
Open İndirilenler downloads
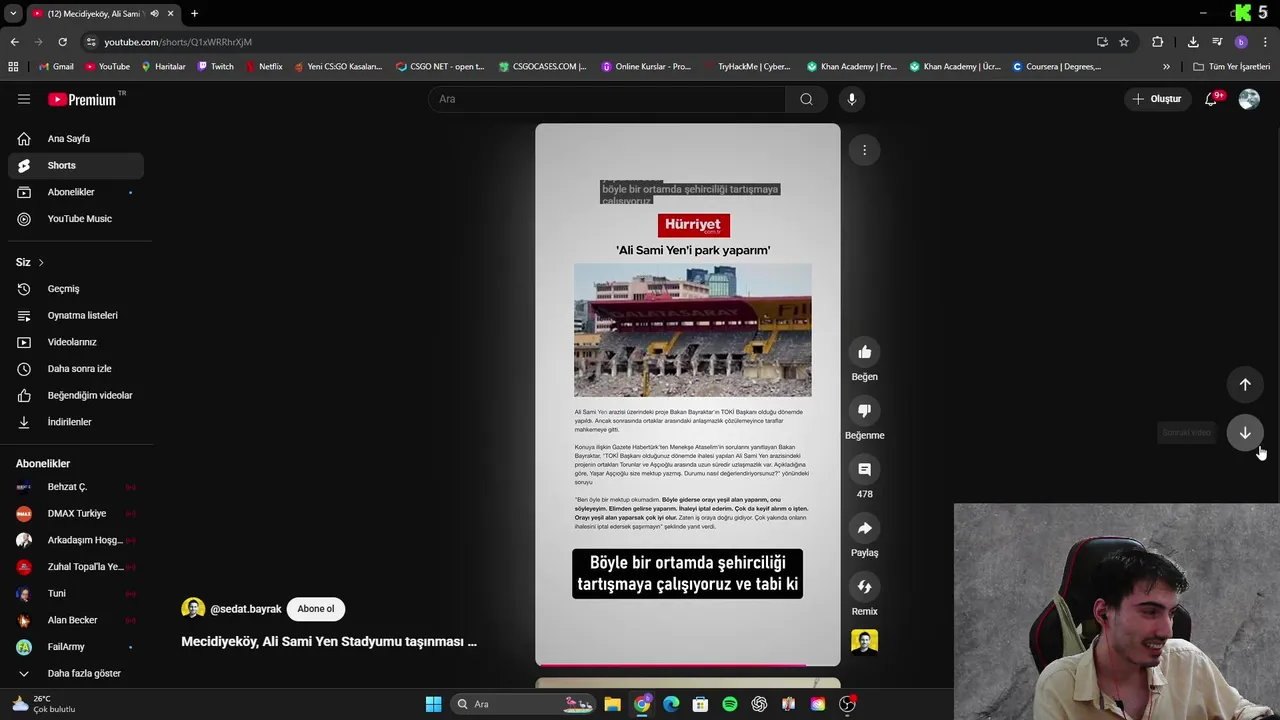(x=76, y=422)
